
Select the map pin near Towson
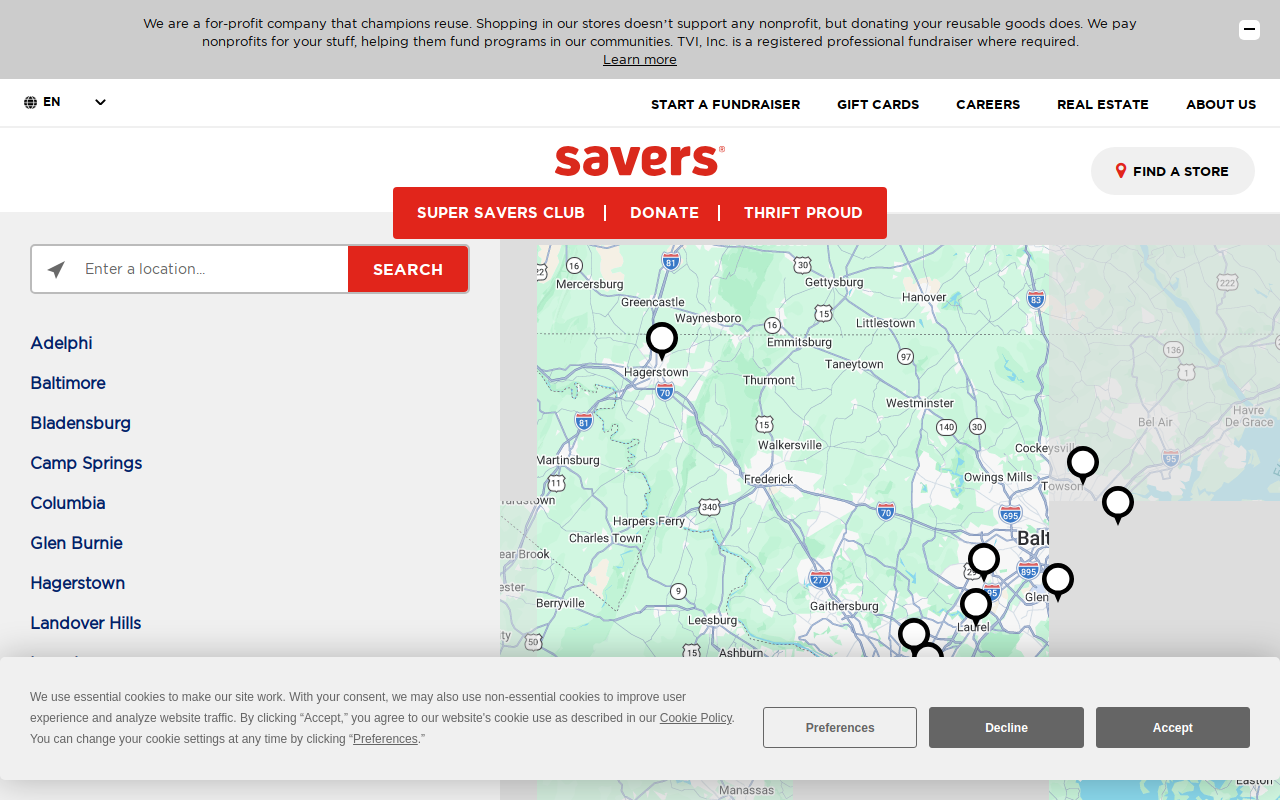(x=1082, y=465)
